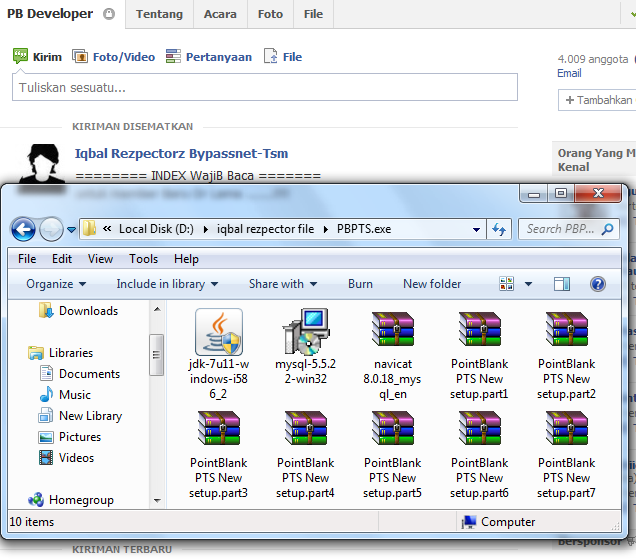
Task: Create a New folder
Action: pos(432,284)
